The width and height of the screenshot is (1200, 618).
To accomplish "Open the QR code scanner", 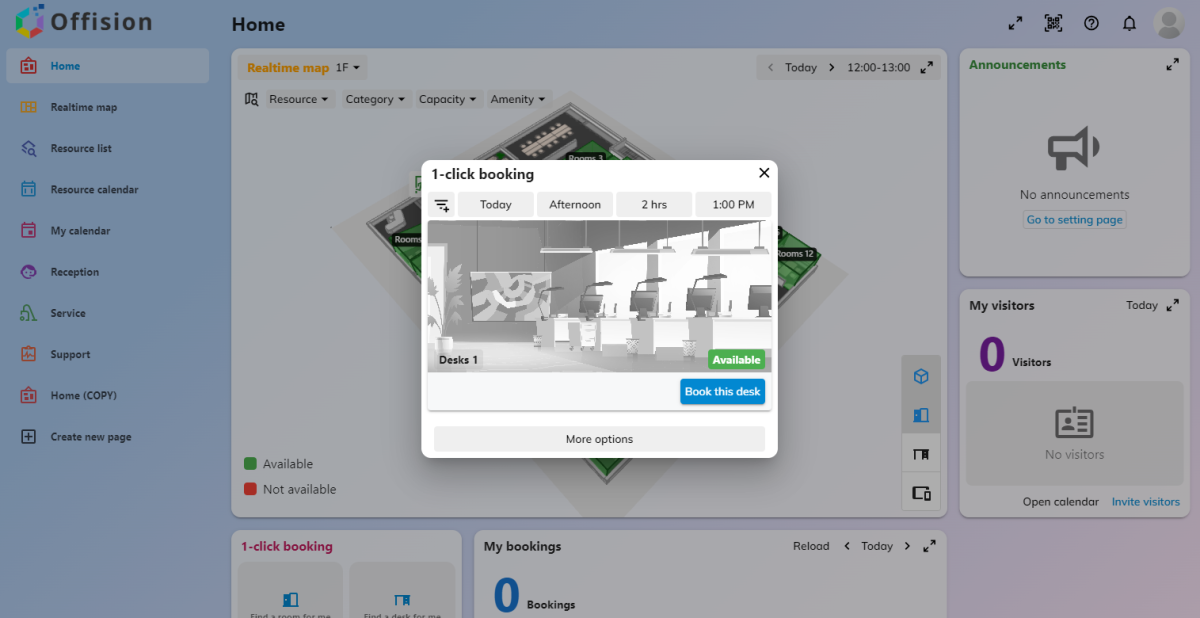I will pos(1053,23).
